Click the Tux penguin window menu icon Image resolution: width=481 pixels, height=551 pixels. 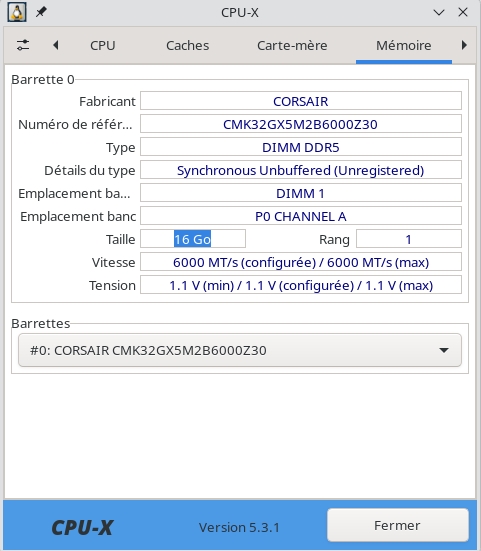coord(17,12)
